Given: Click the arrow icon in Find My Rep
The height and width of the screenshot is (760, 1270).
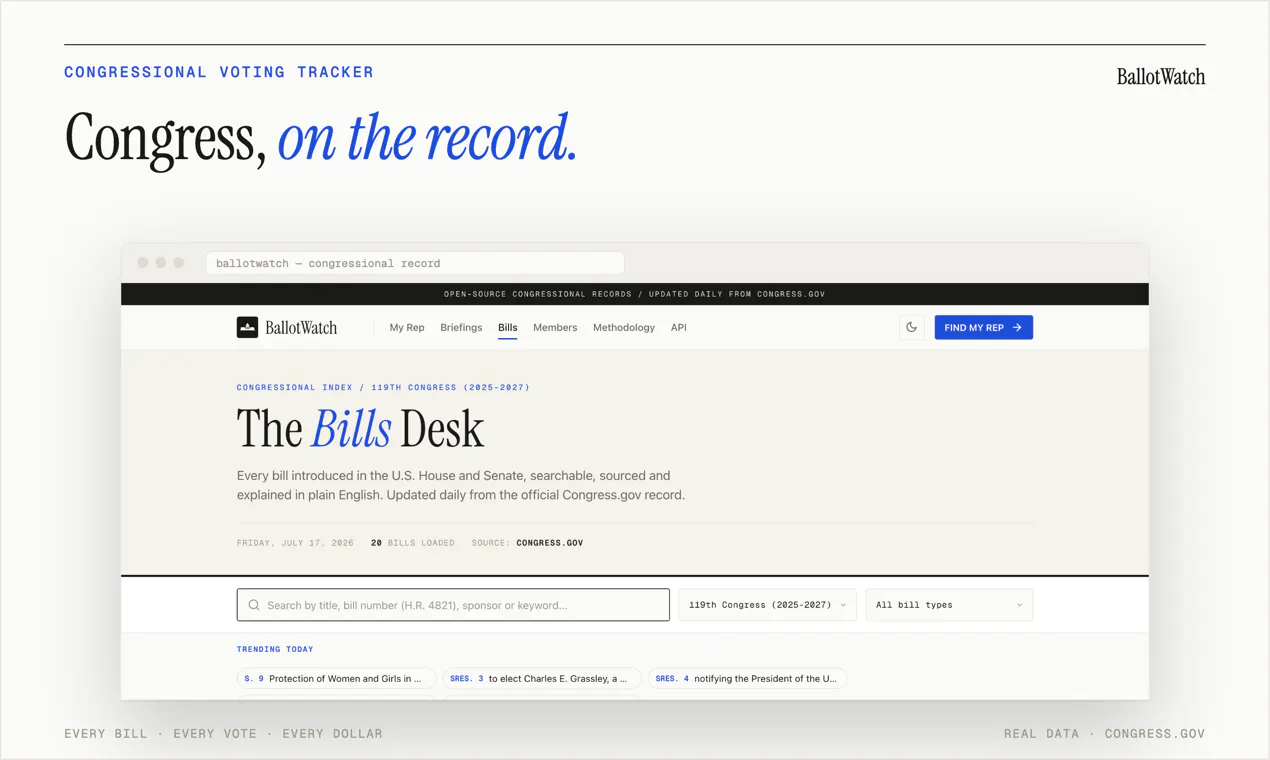Looking at the screenshot, I should click(x=1017, y=327).
